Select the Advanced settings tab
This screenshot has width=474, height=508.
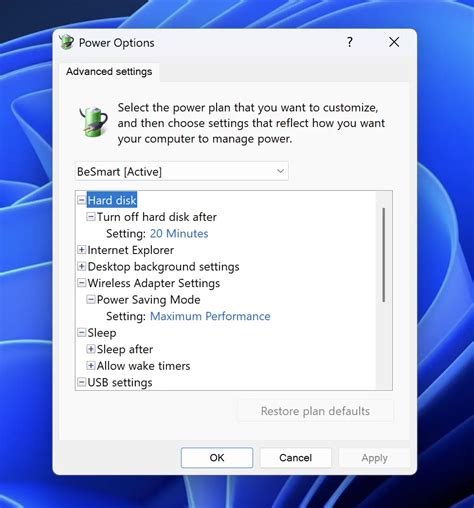[109, 71]
